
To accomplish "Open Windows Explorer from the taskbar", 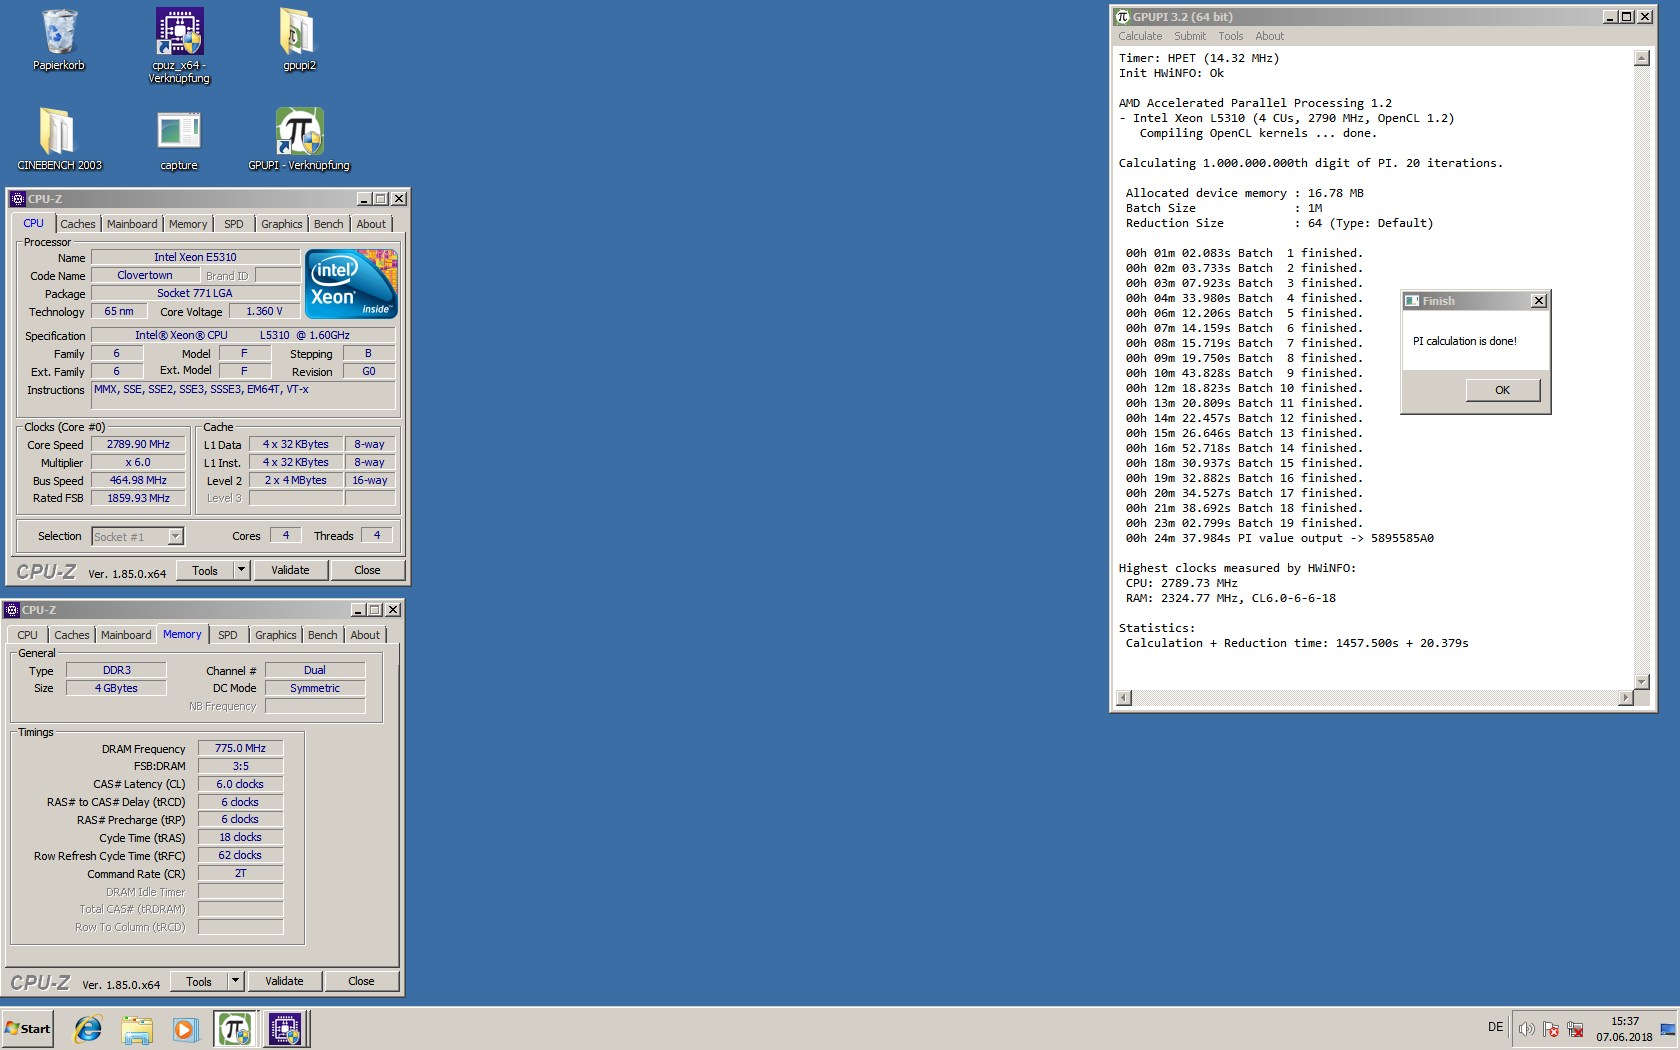I will (137, 1029).
